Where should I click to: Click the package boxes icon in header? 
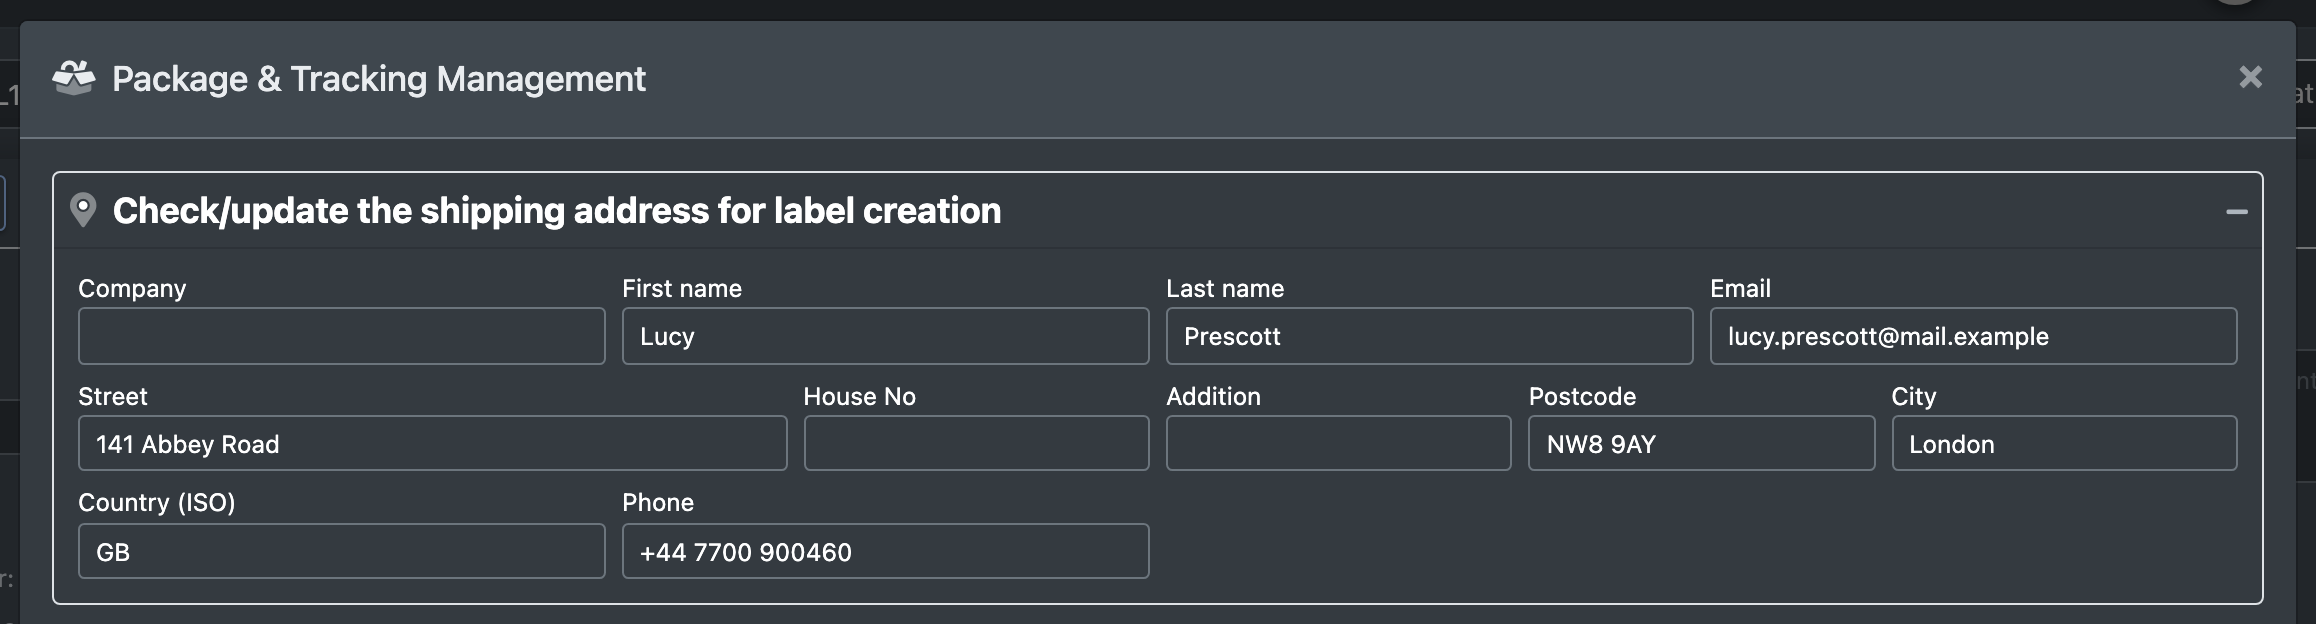coord(73,78)
